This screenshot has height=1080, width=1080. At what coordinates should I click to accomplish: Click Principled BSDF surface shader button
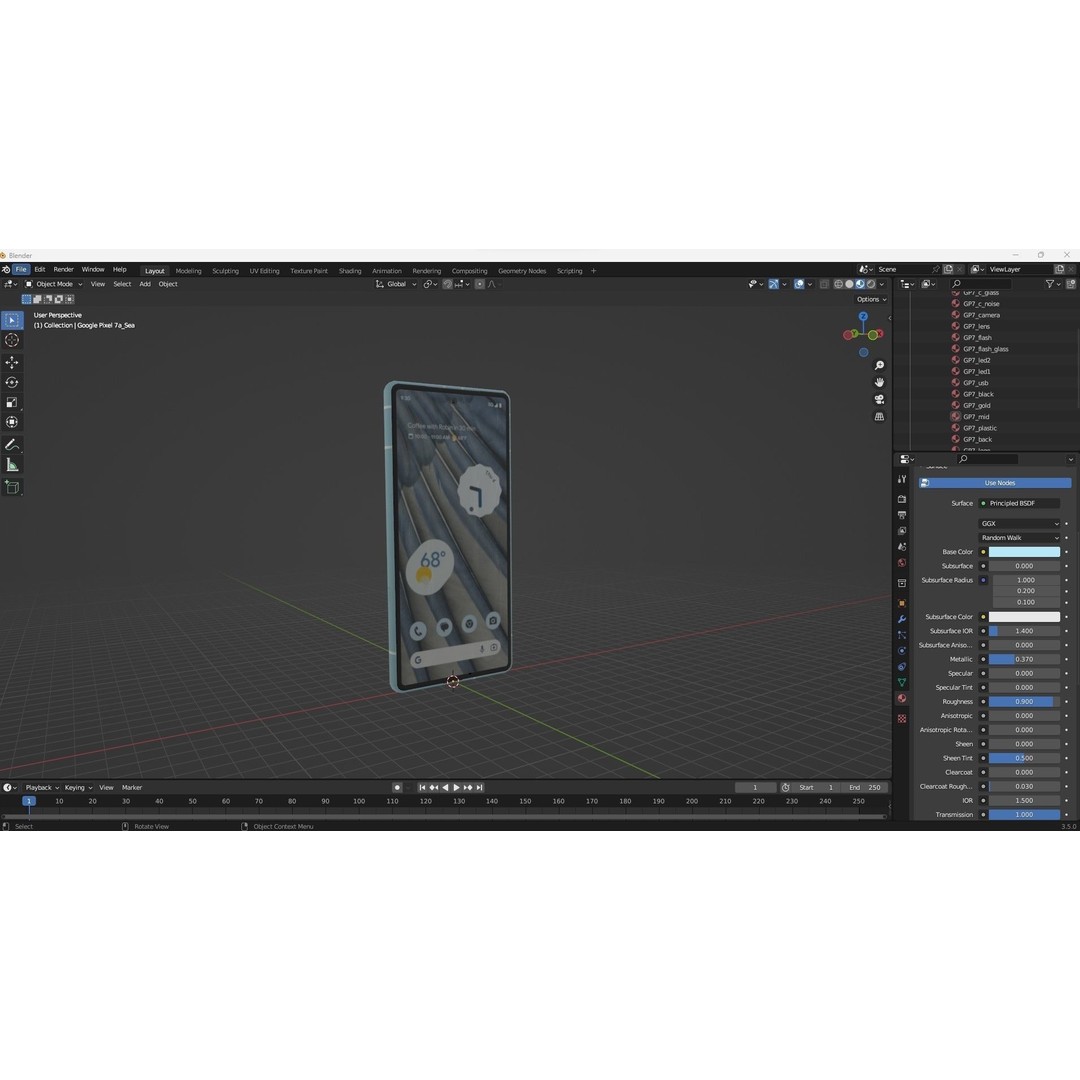click(1019, 503)
